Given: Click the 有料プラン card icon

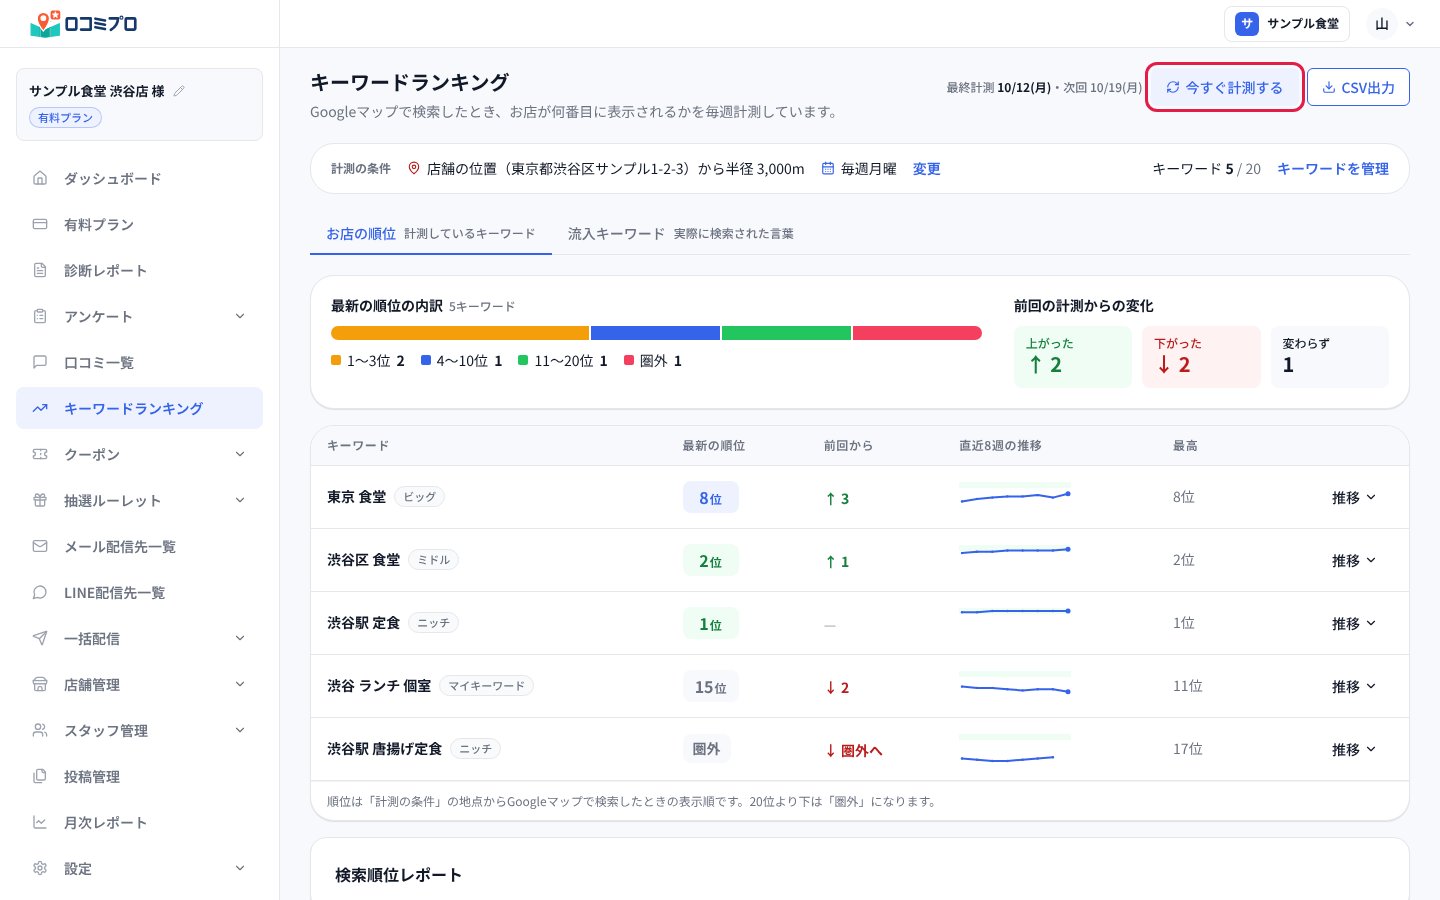Looking at the screenshot, I should [x=40, y=224].
